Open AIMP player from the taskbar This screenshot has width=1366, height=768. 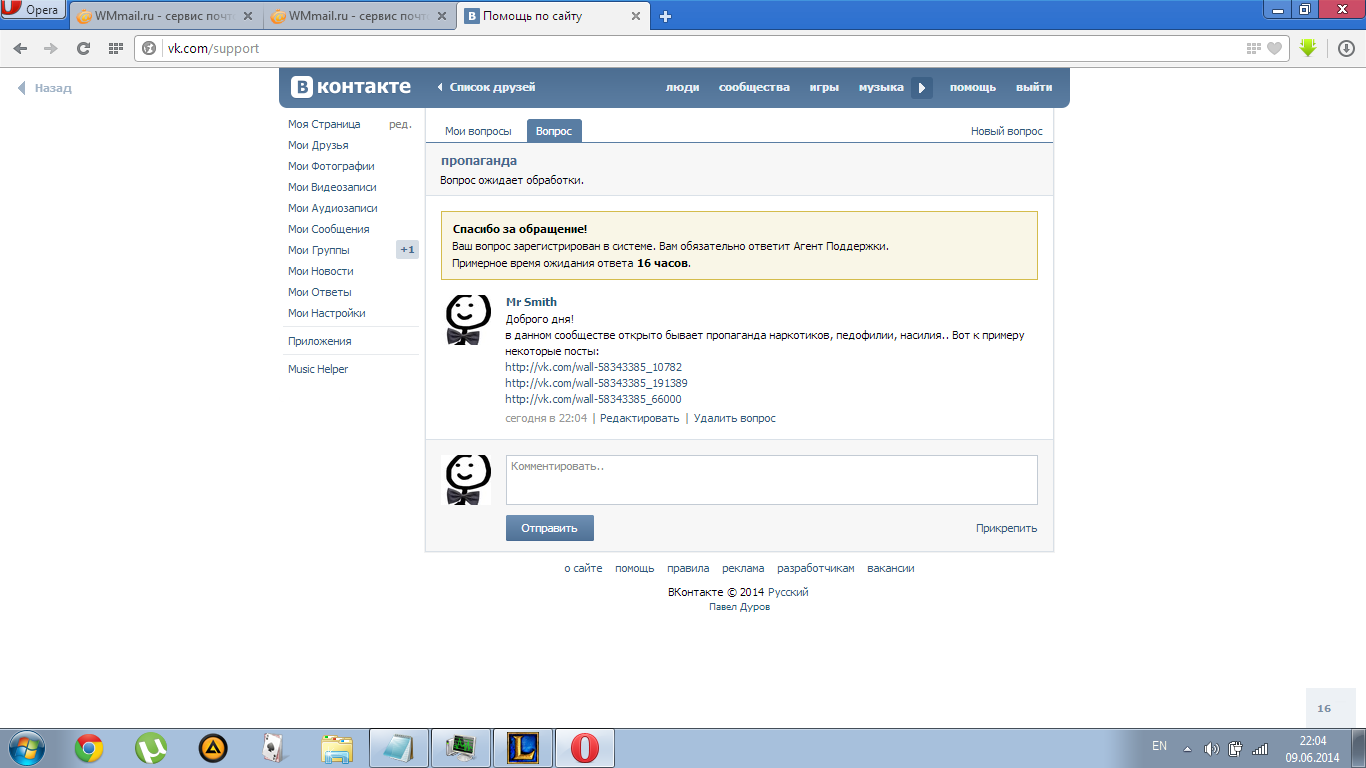click(x=213, y=748)
